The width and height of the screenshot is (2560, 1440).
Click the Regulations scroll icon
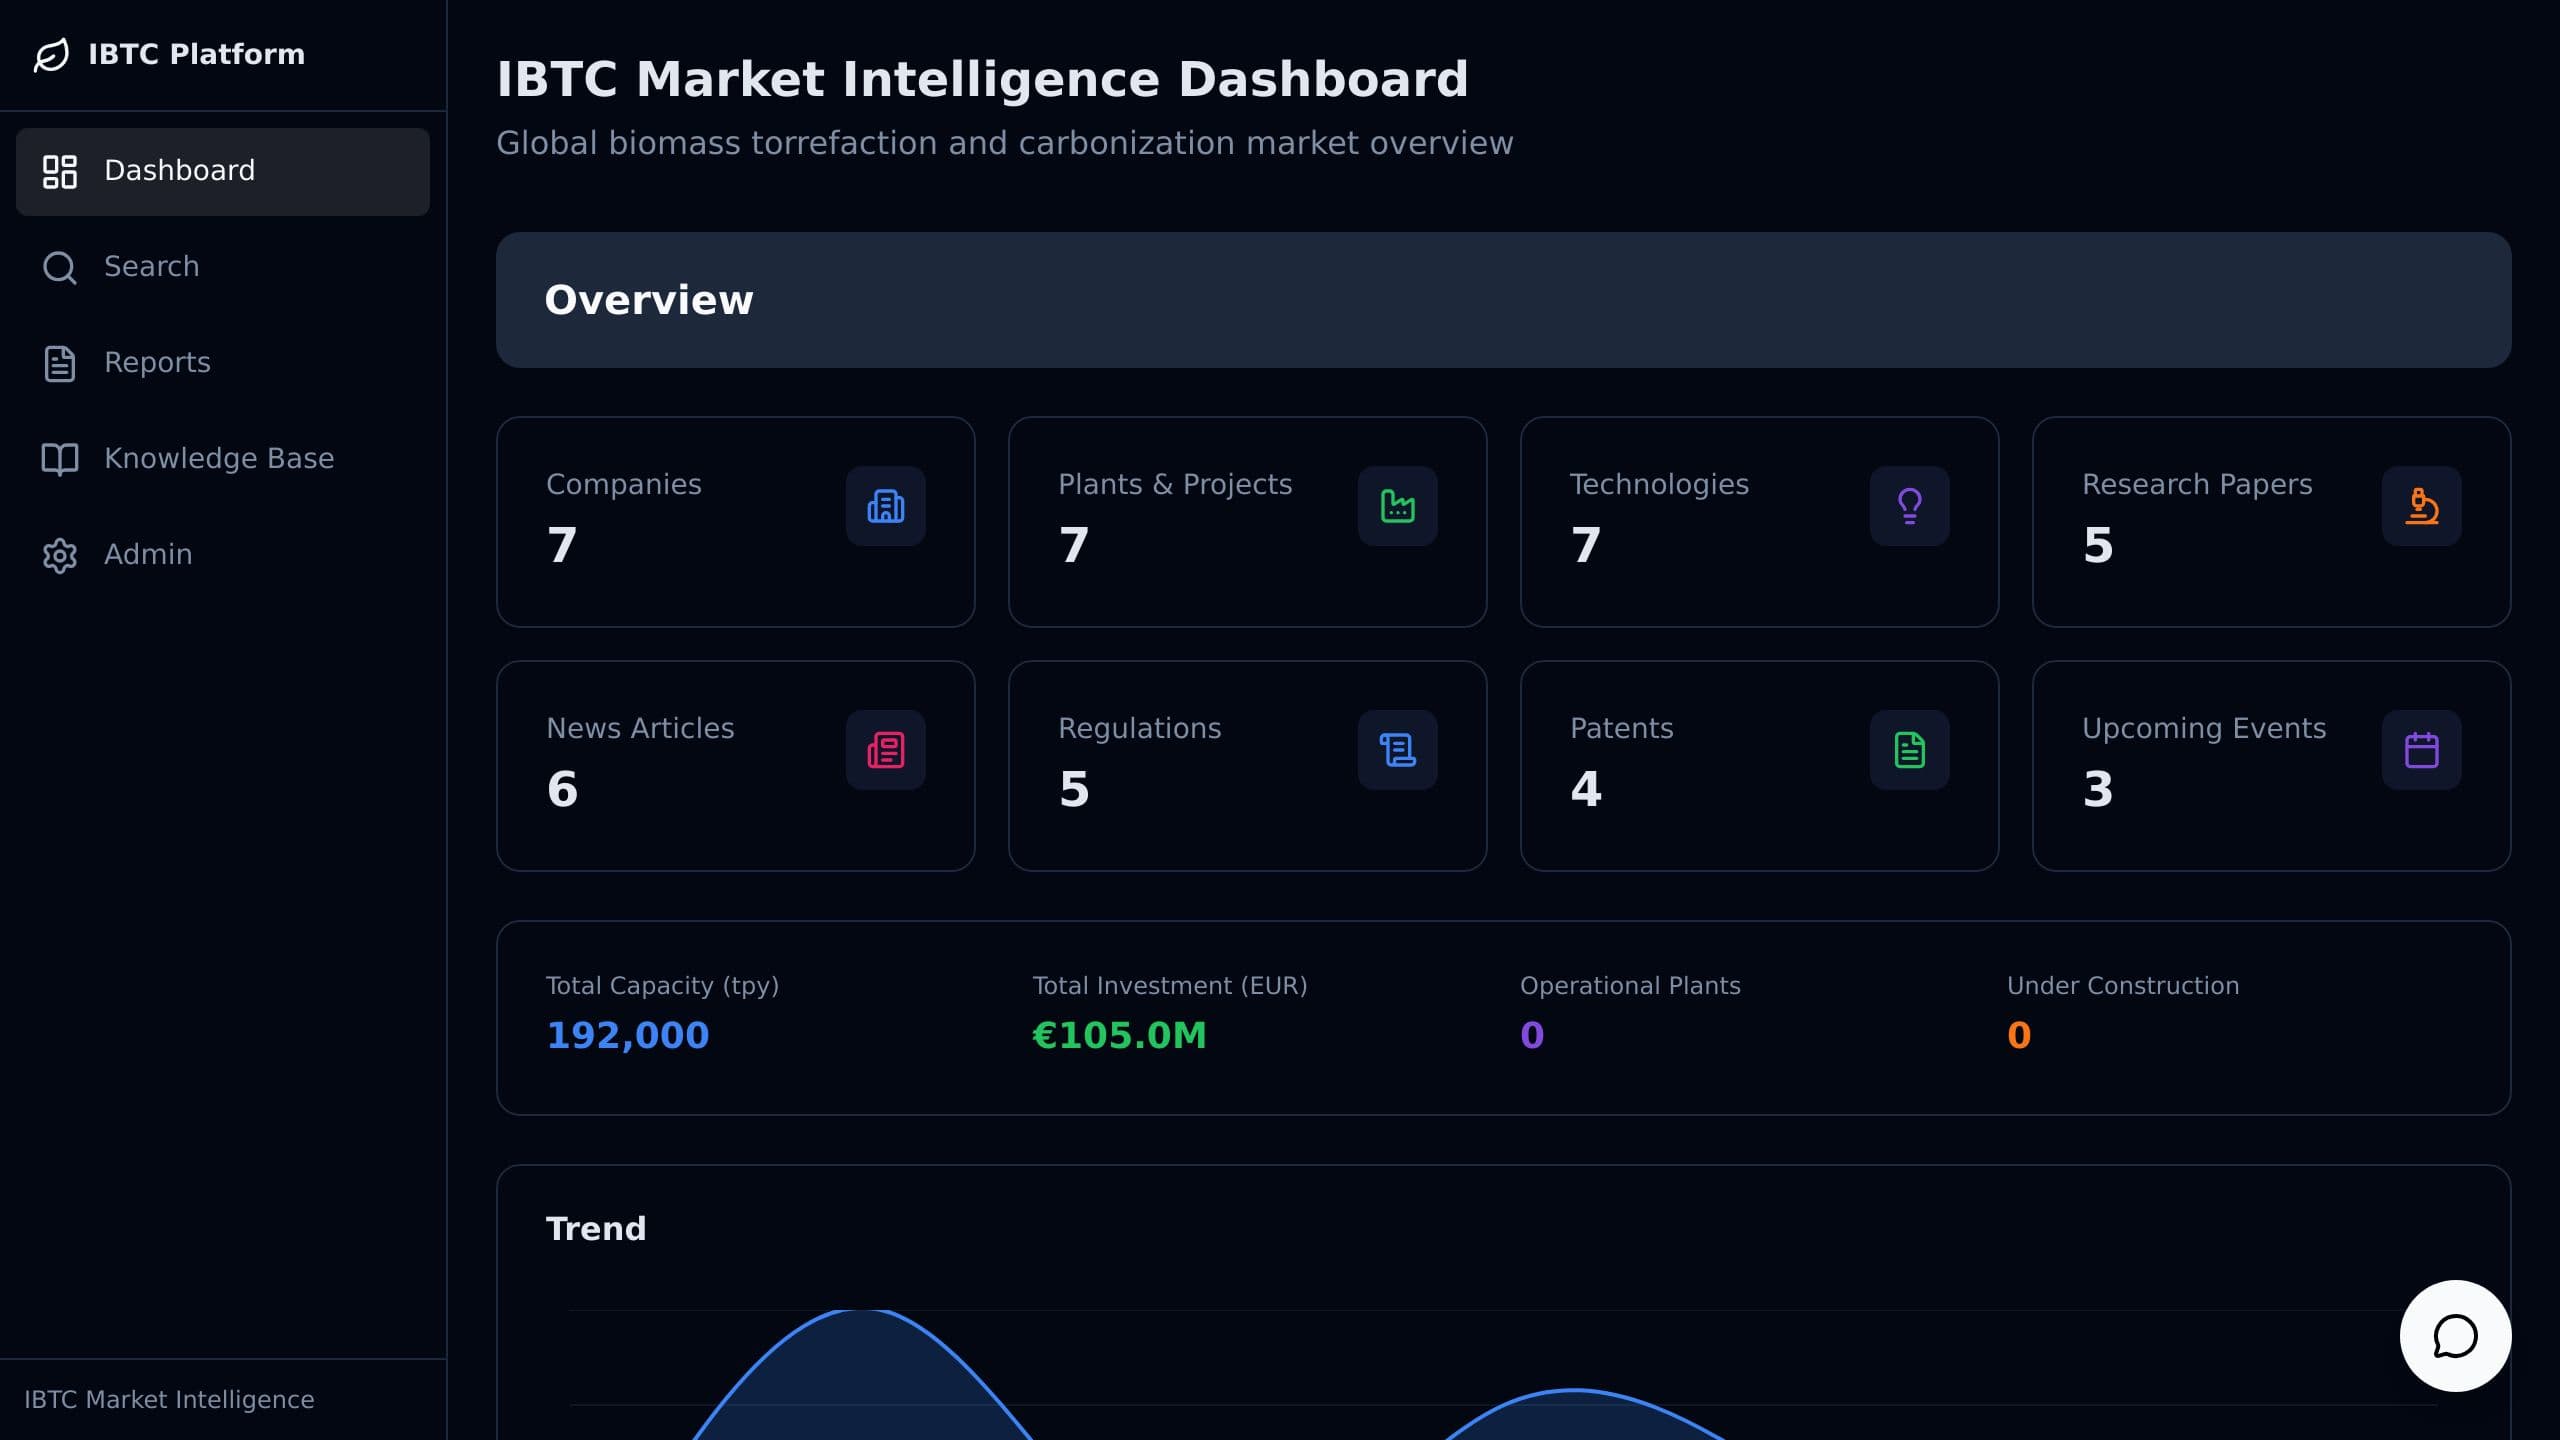(x=1398, y=750)
